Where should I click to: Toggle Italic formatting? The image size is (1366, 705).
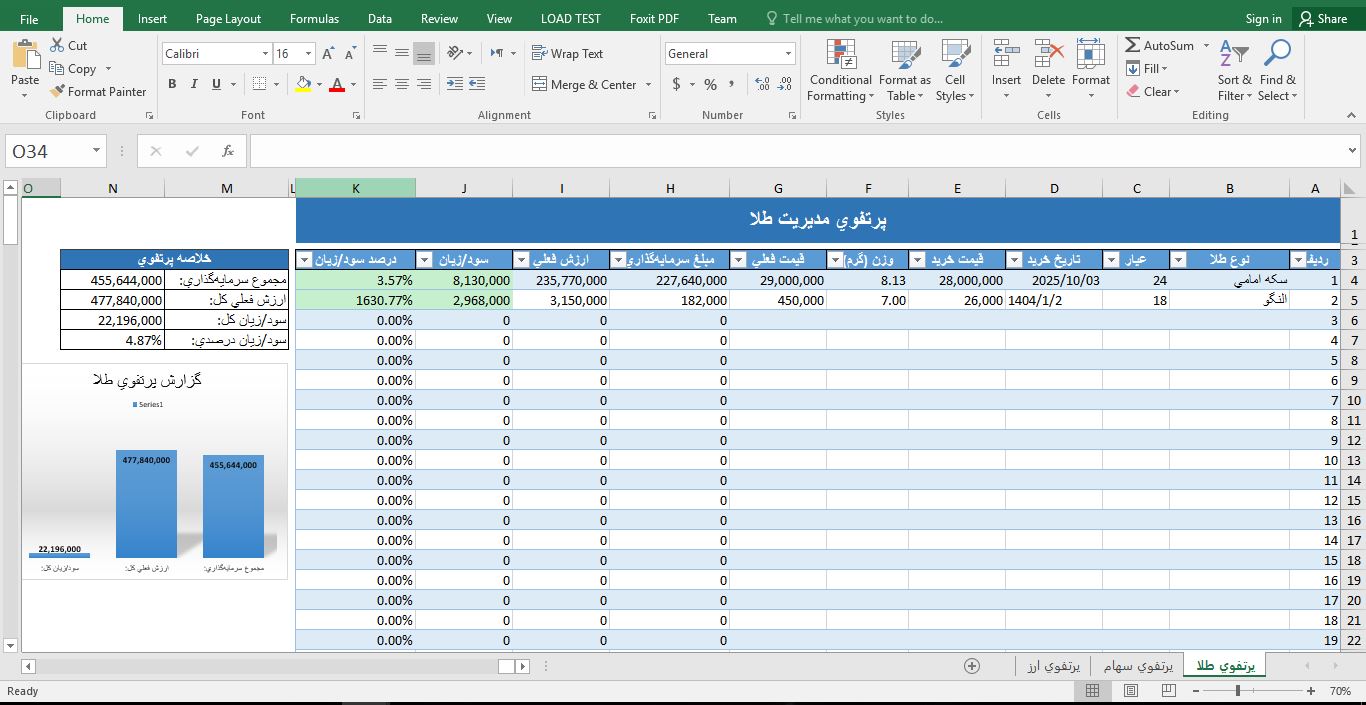pyautogui.click(x=194, y=85)
